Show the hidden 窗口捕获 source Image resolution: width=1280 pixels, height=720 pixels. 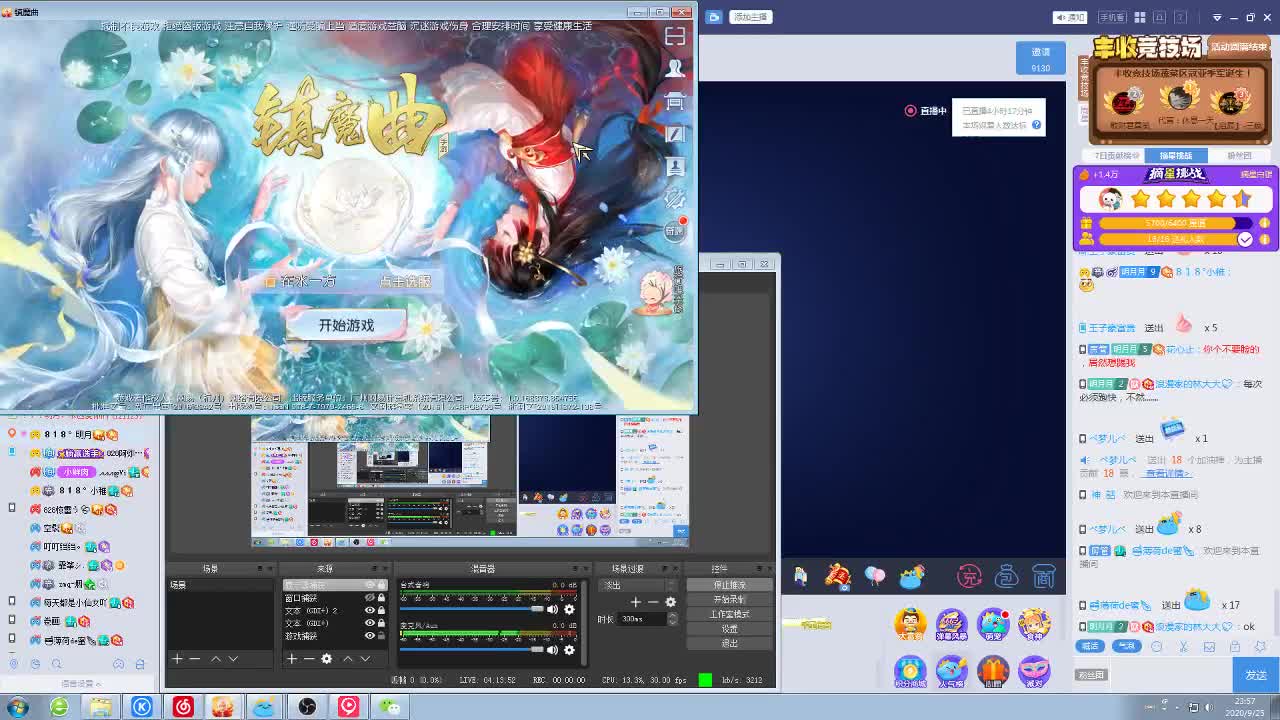click(369, 598)
